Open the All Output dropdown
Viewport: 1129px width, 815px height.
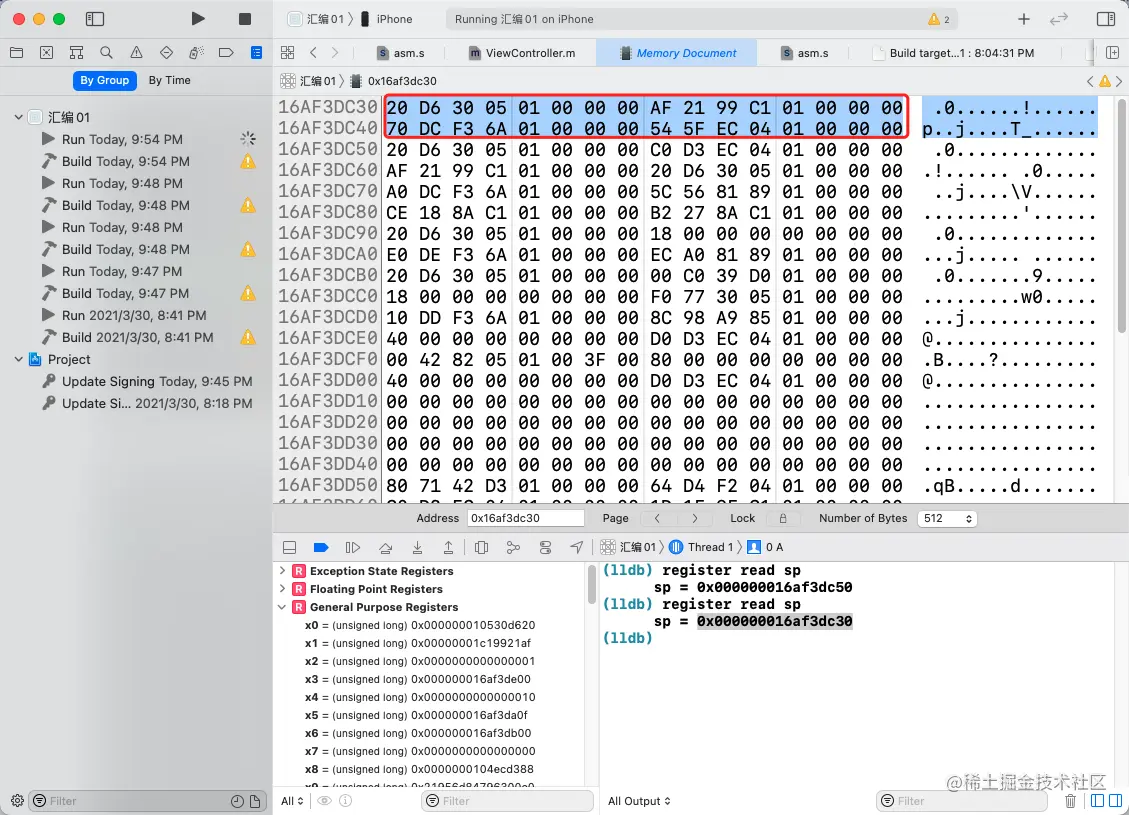tap(639, 801)
